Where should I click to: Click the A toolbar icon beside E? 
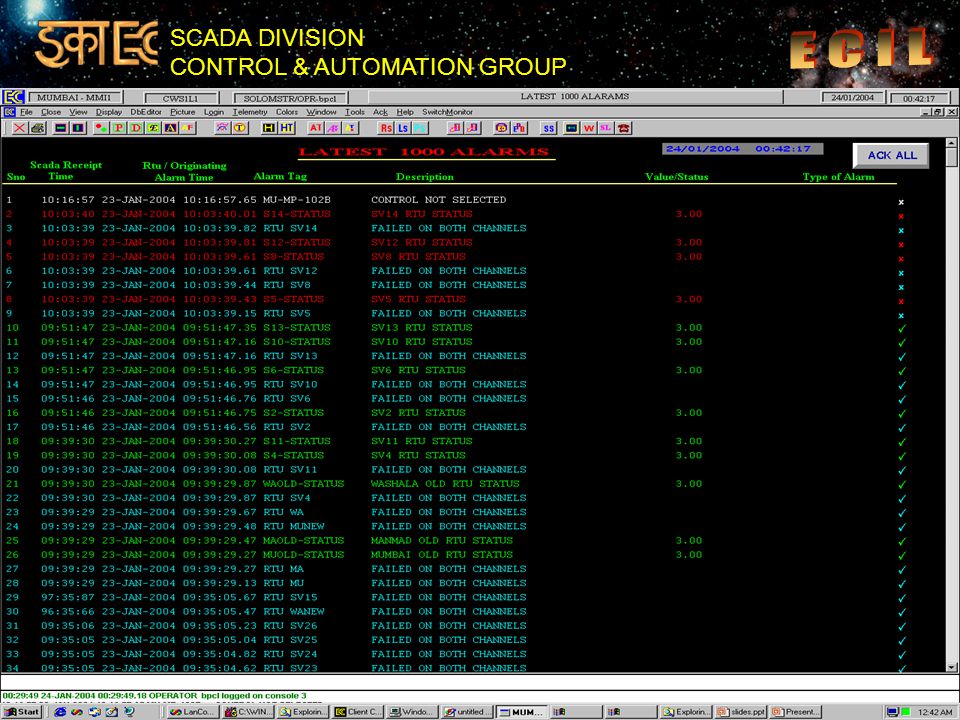pos(170,128)
